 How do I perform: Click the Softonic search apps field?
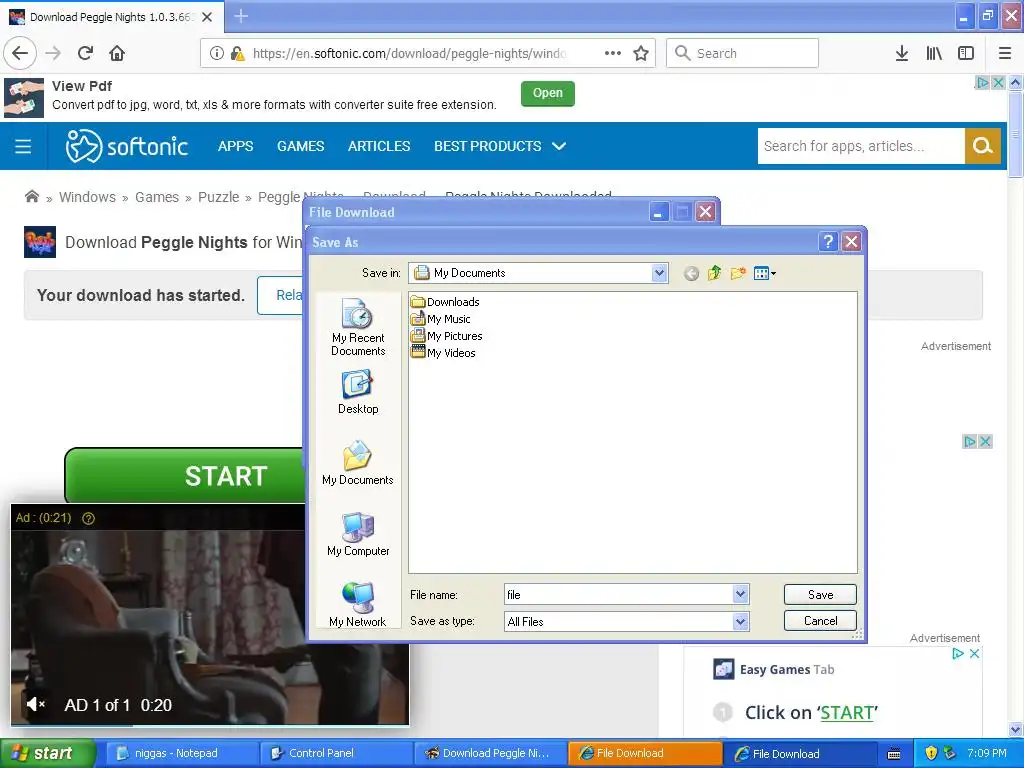861,146
